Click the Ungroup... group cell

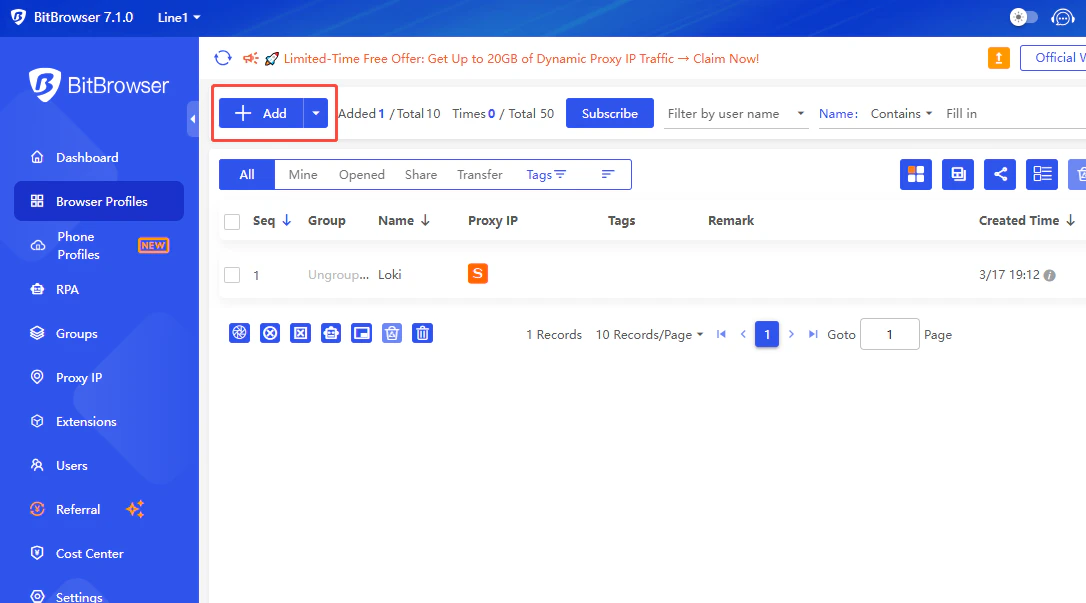click(338, 275)
